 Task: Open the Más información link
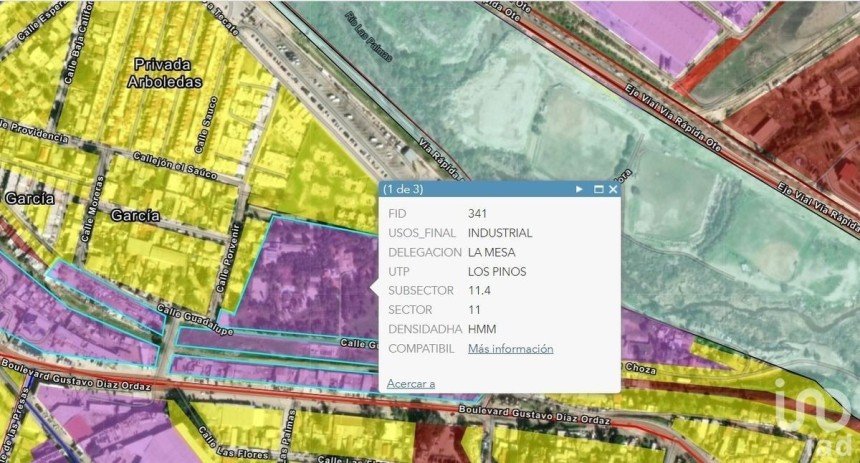click(x=511, y=349)
